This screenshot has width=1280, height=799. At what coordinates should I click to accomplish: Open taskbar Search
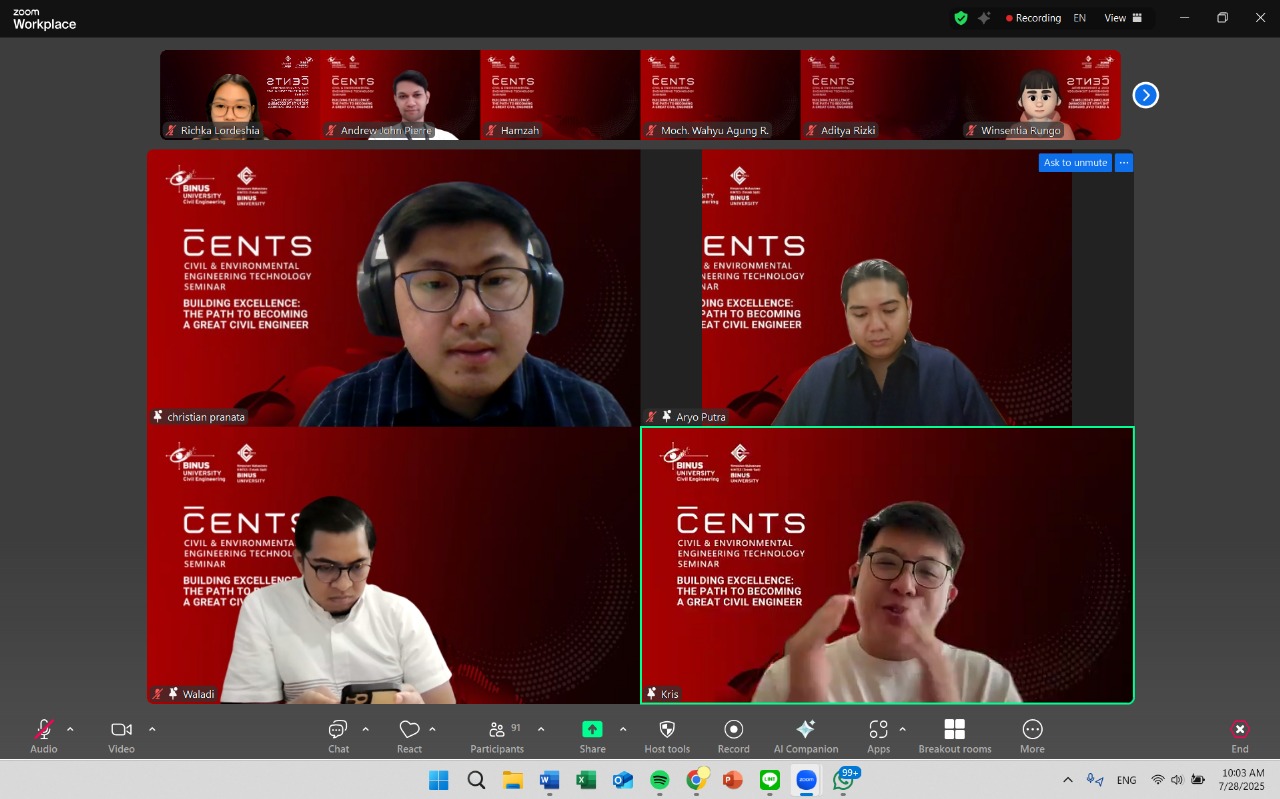[476, 780]
